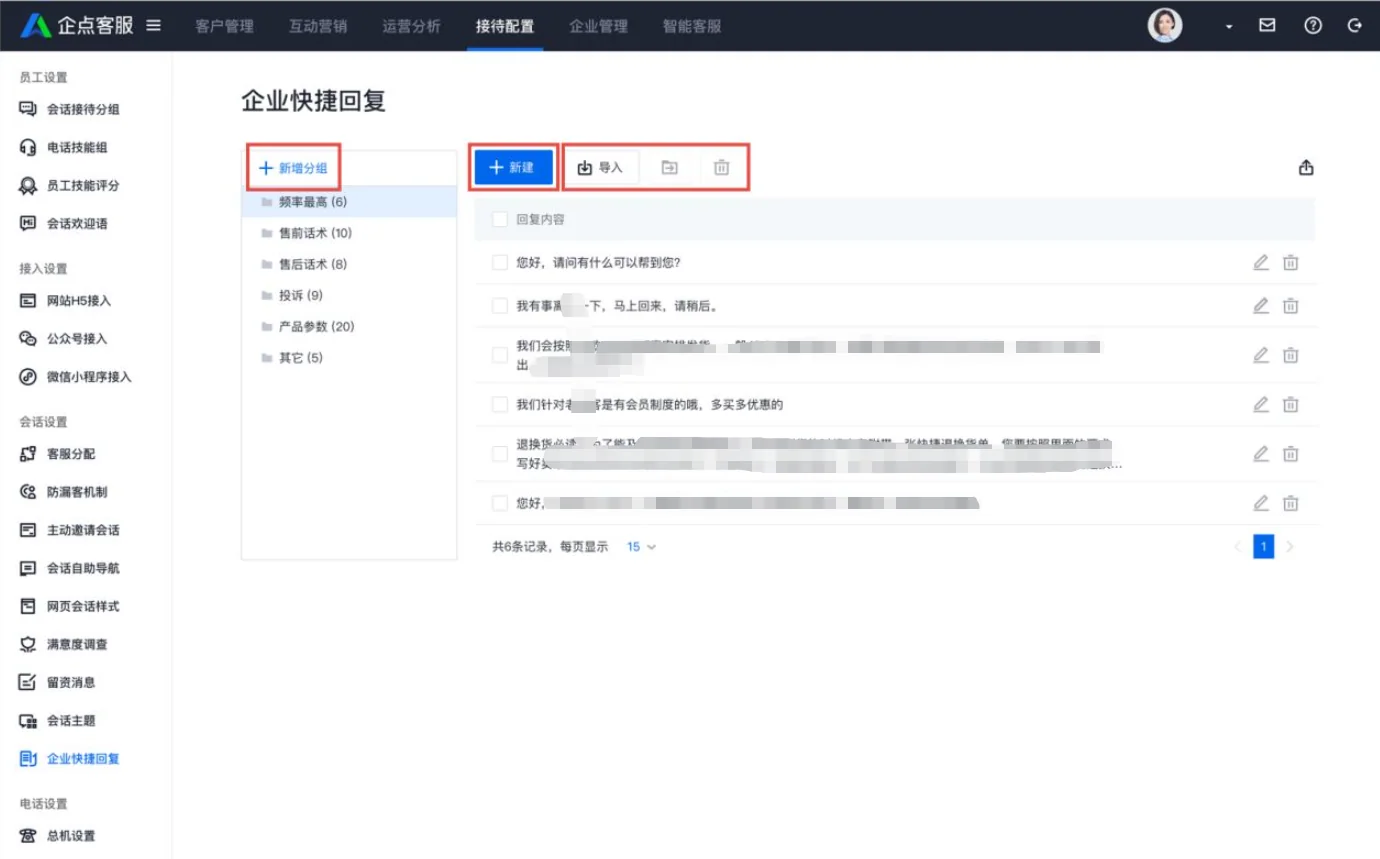Image resolution: width=1380 pixels, height=859 pixels.
Task: Open the dropdown arrow beside the avatar
Action: 1229,27
